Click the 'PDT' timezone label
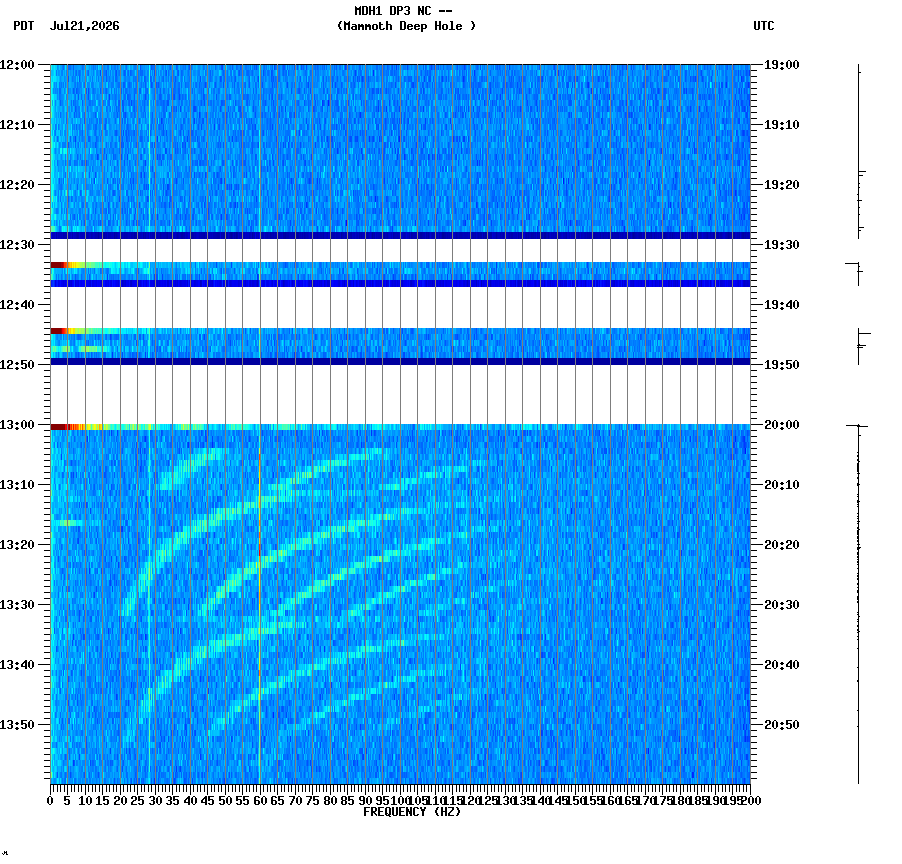The image size is (902, 864). tap(24, 26)
